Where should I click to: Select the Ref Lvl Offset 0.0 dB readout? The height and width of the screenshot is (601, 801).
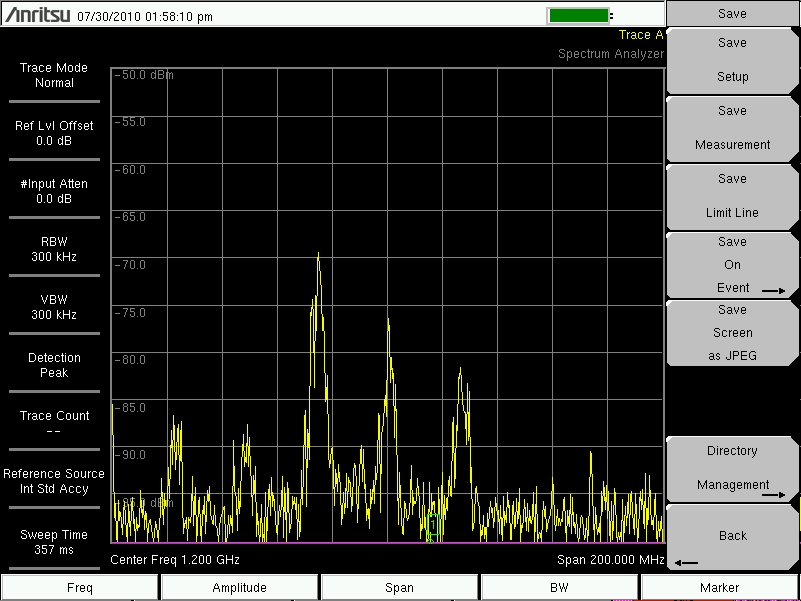[54, 133]
